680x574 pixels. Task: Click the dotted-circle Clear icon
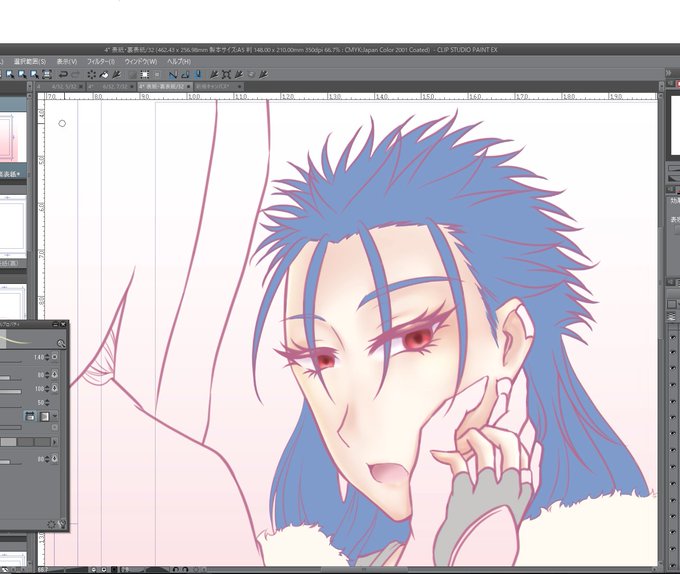[92, 75]
